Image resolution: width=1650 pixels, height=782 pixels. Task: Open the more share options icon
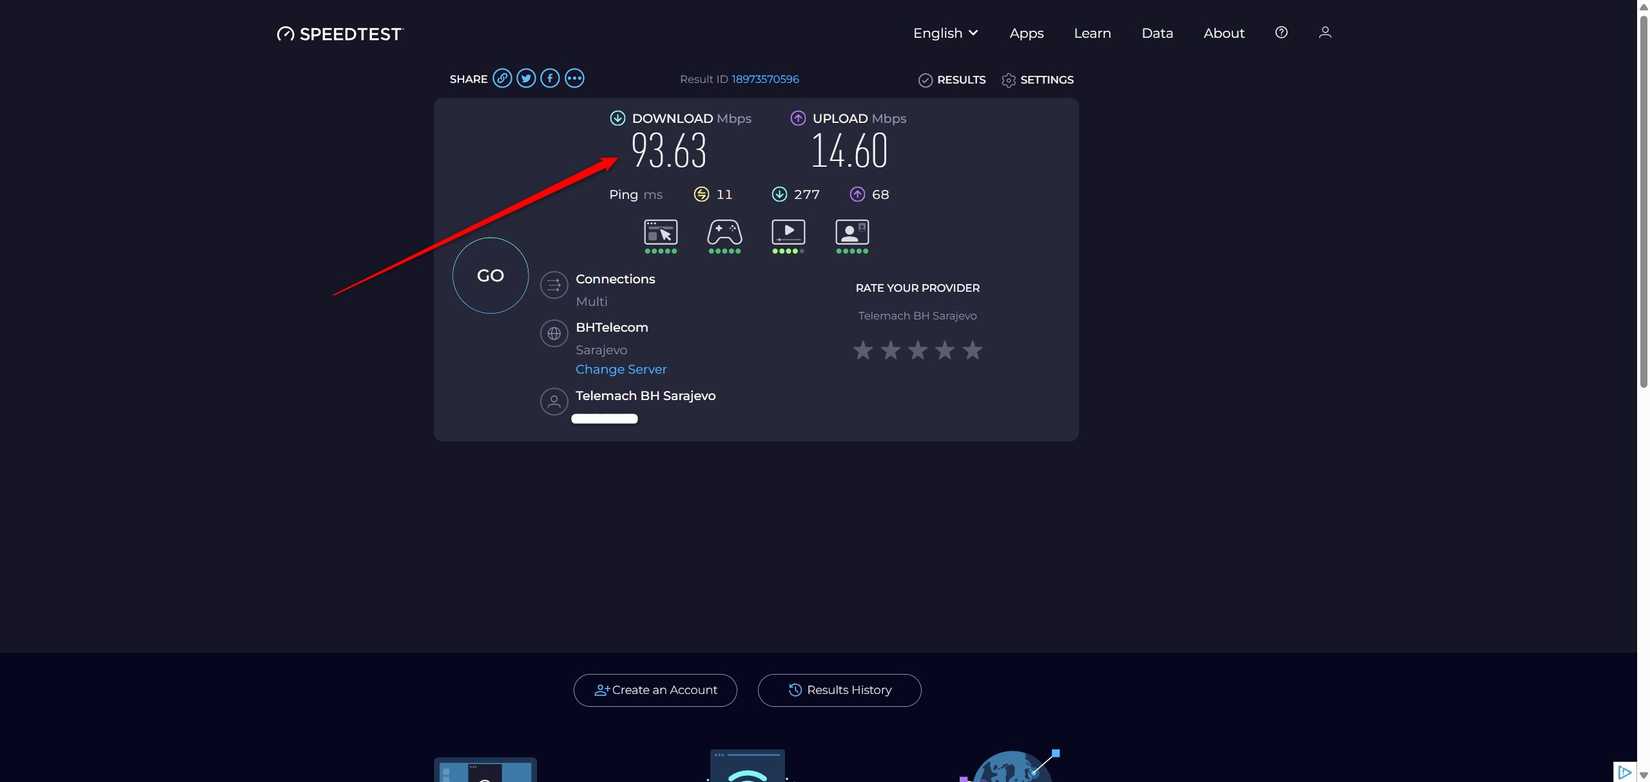point(574,78)
